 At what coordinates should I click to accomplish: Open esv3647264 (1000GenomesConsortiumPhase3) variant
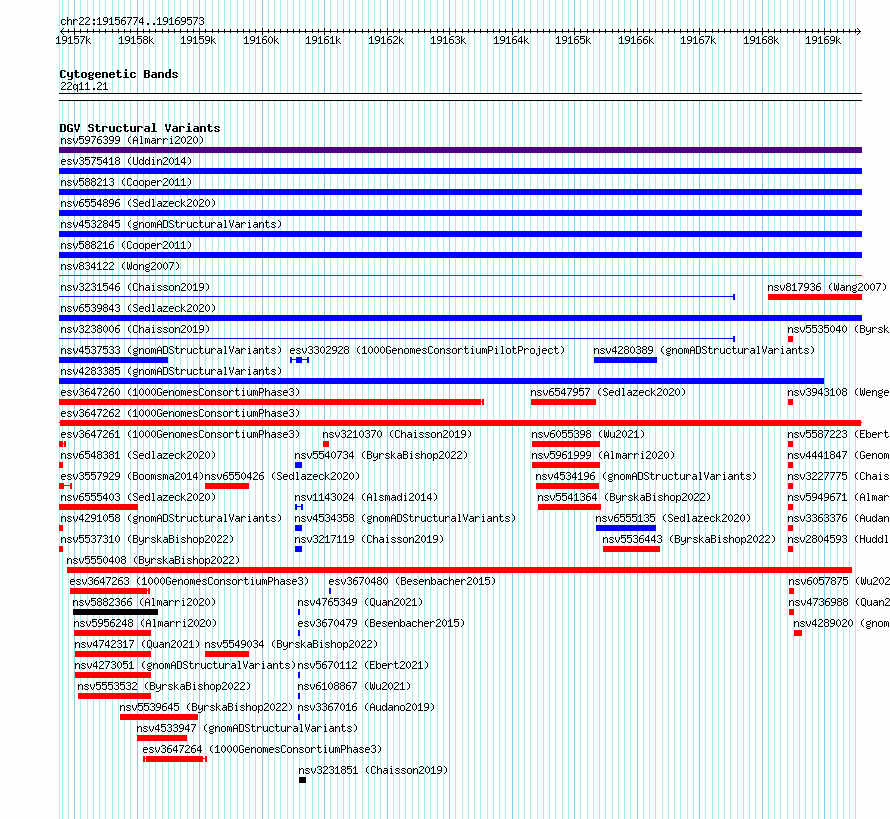click(x=262, y=749)
